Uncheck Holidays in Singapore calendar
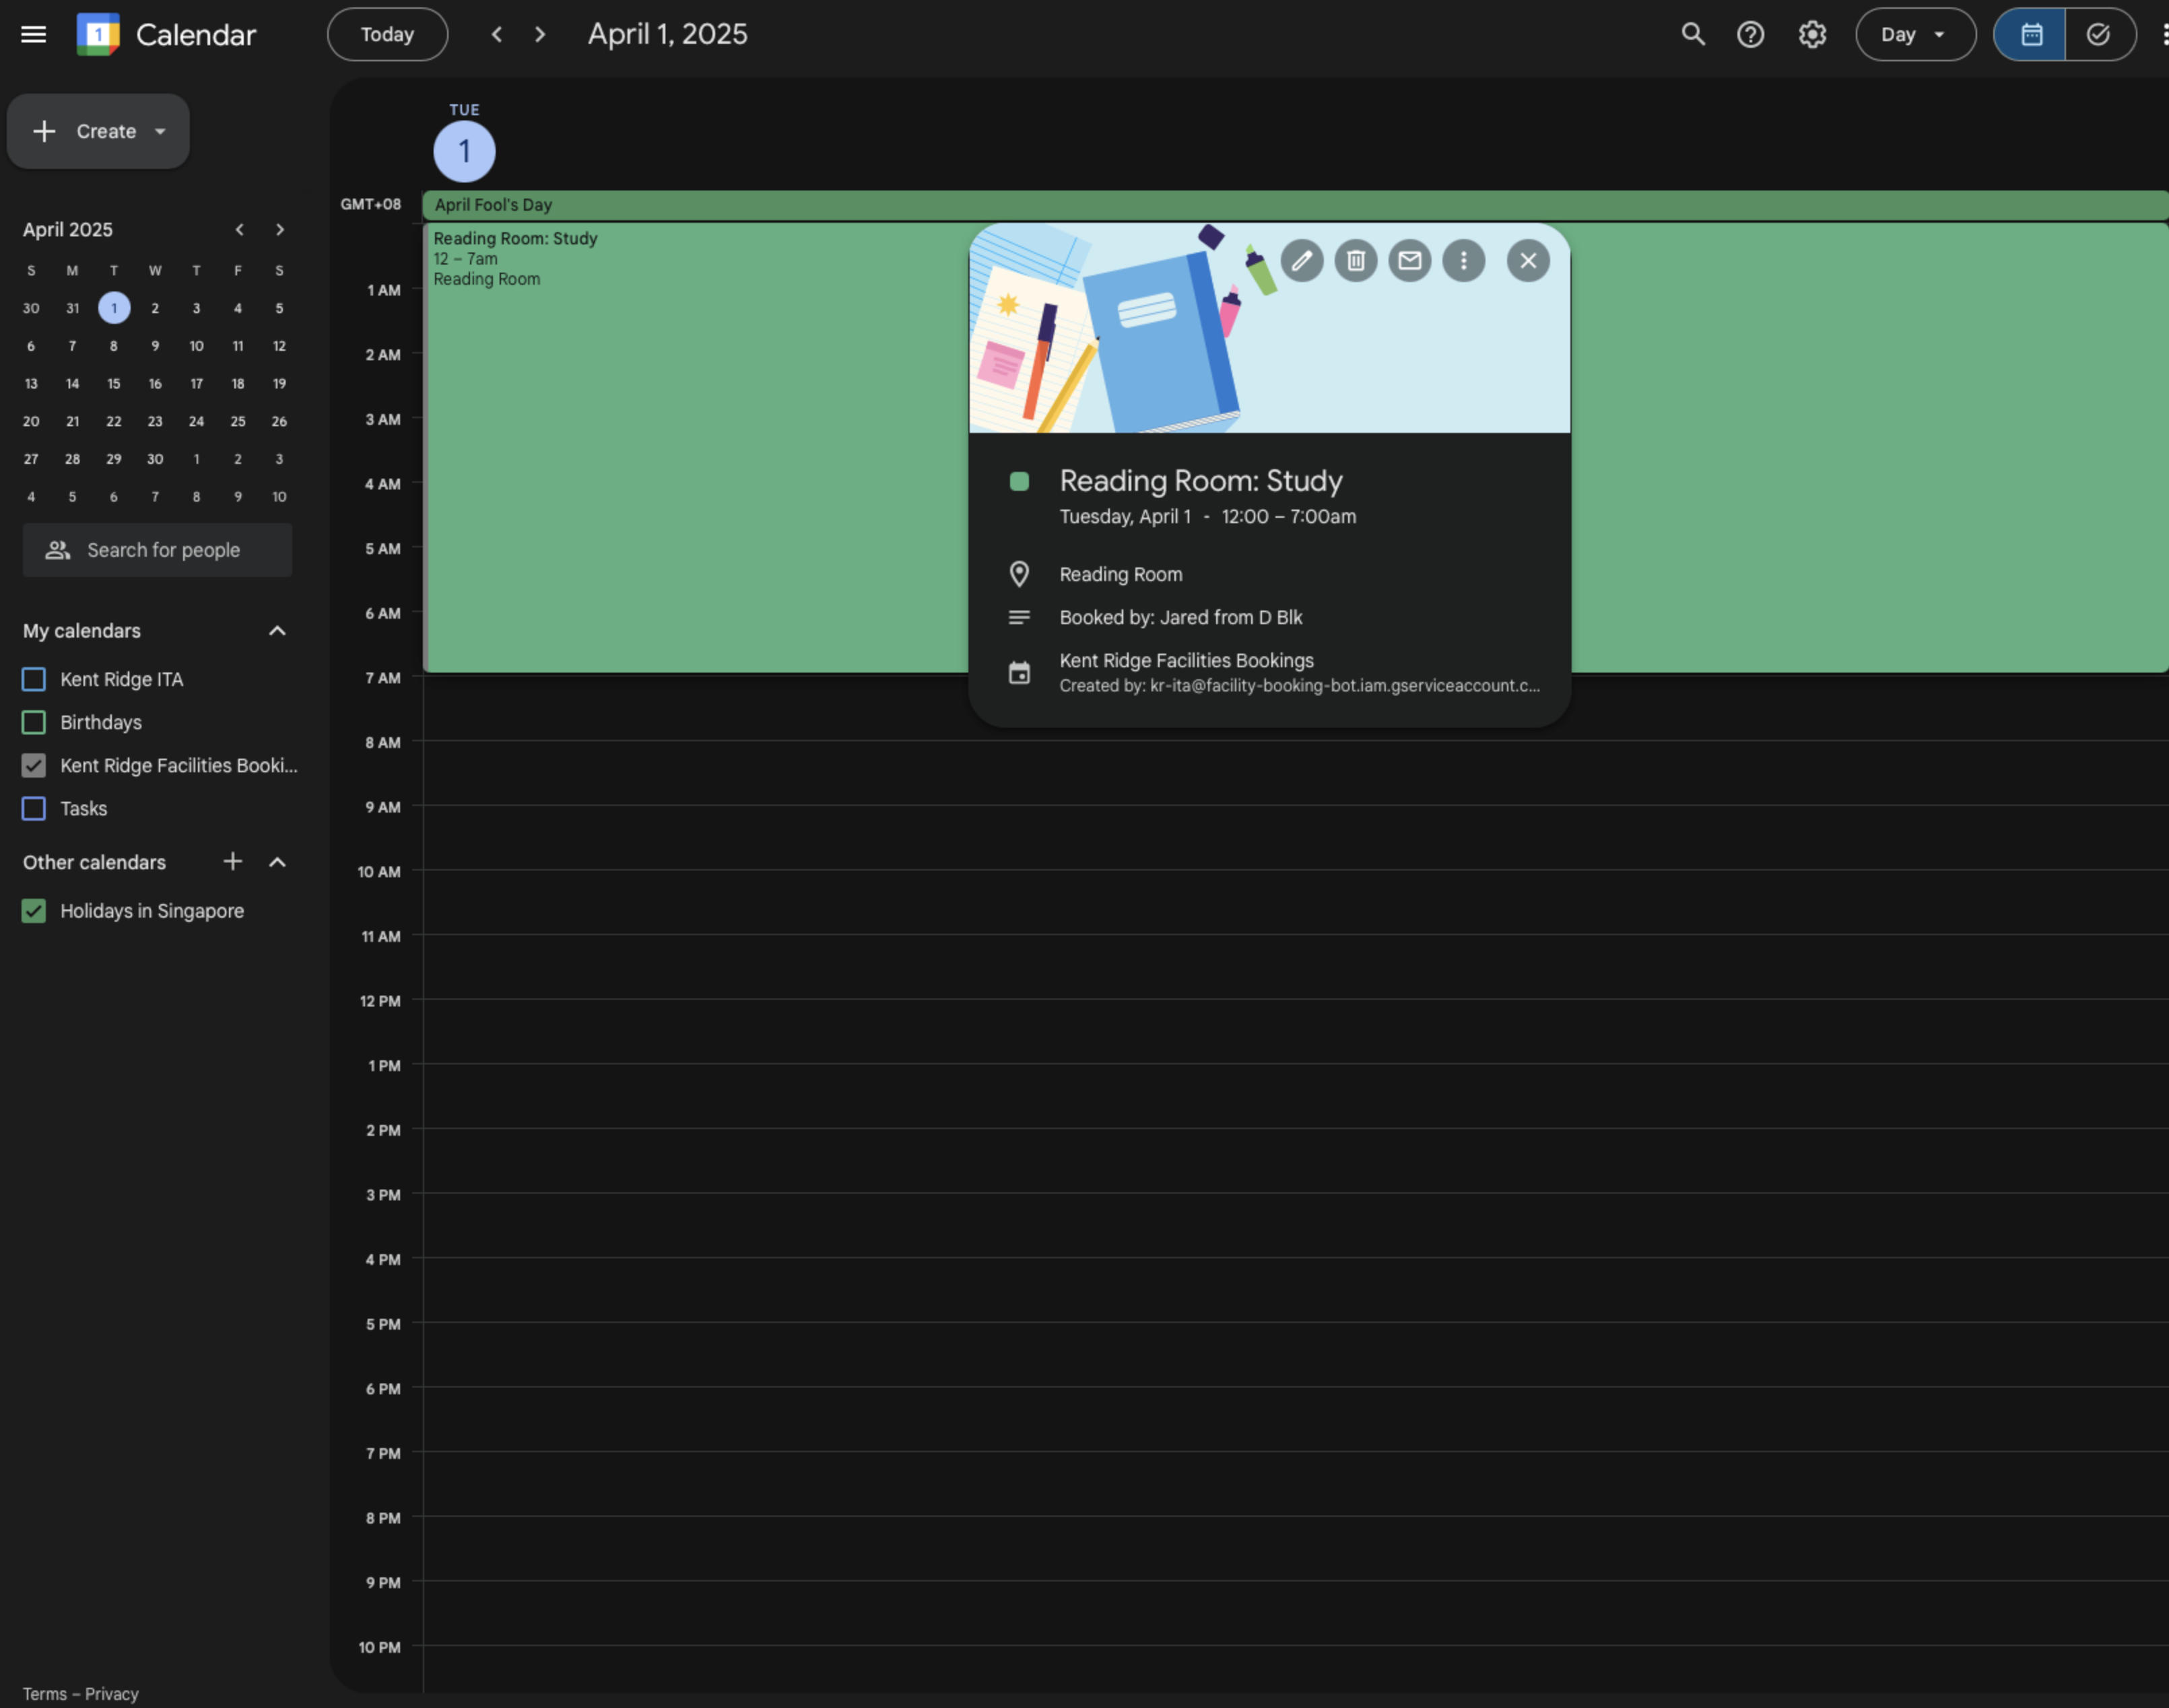This screenshot has width=2169, height=1708. (34, 911)
